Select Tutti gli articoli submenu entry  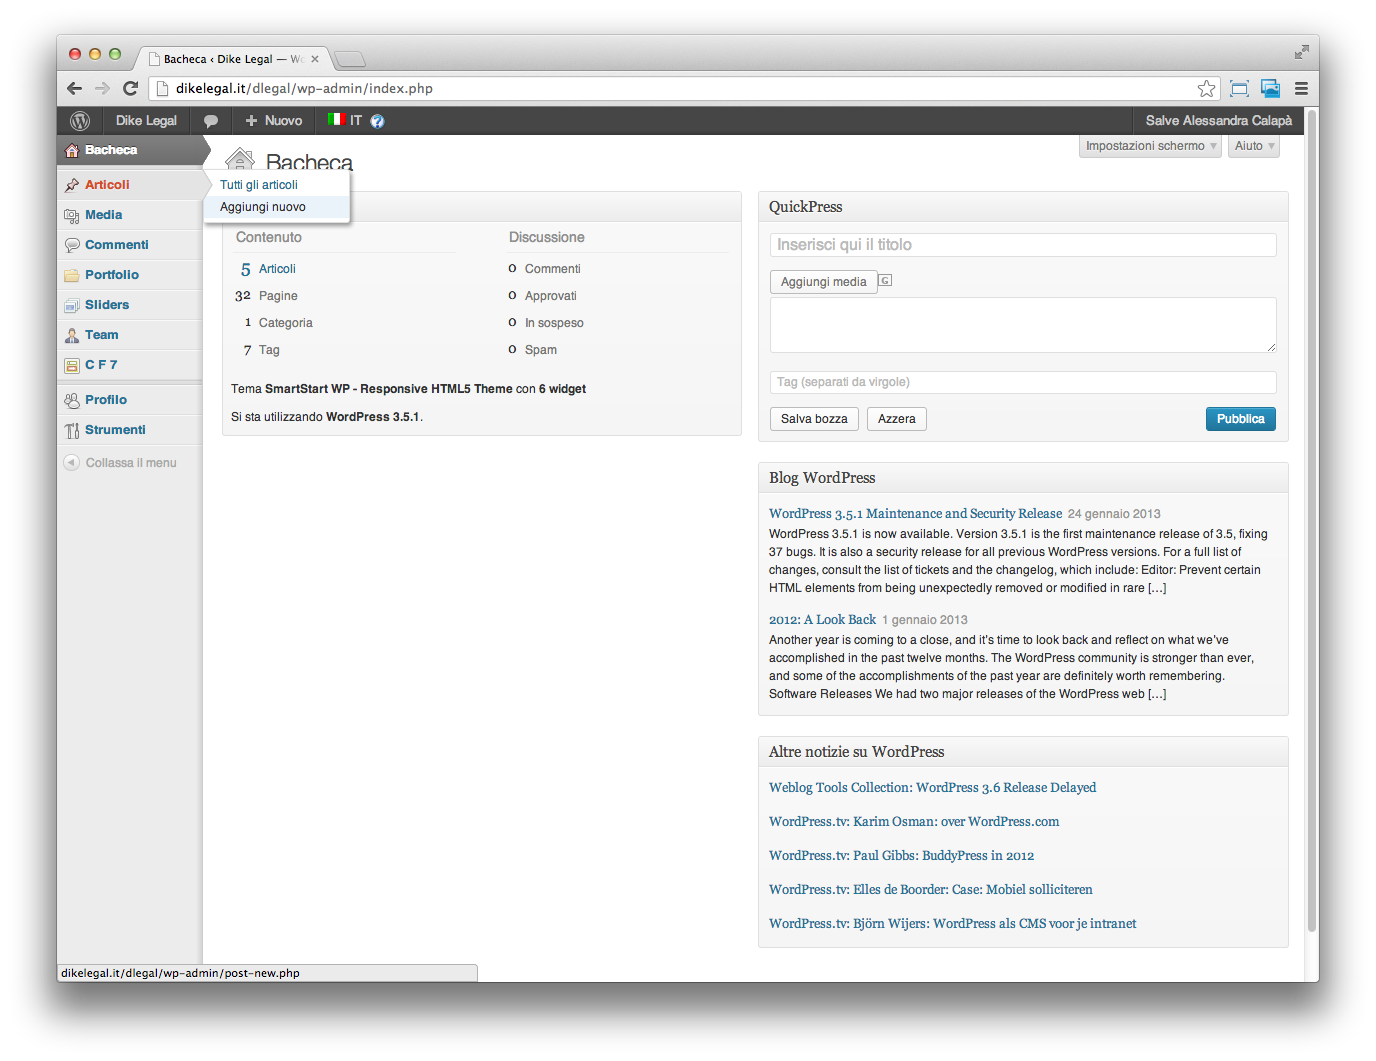click(x=259, y=185)
